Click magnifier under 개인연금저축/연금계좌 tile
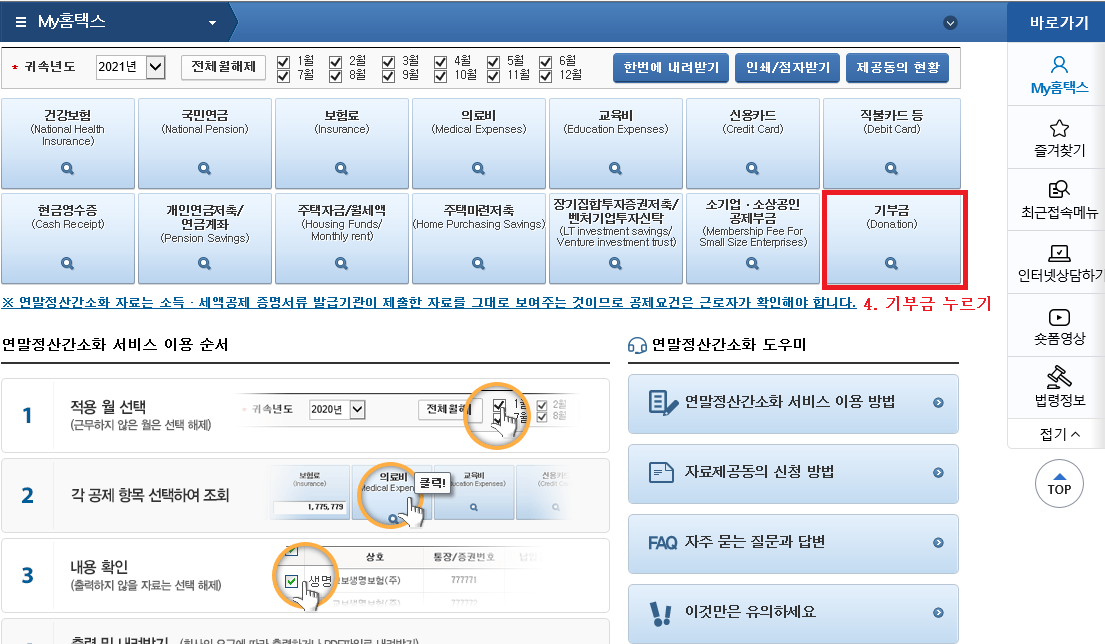 (x=204, y=264)
